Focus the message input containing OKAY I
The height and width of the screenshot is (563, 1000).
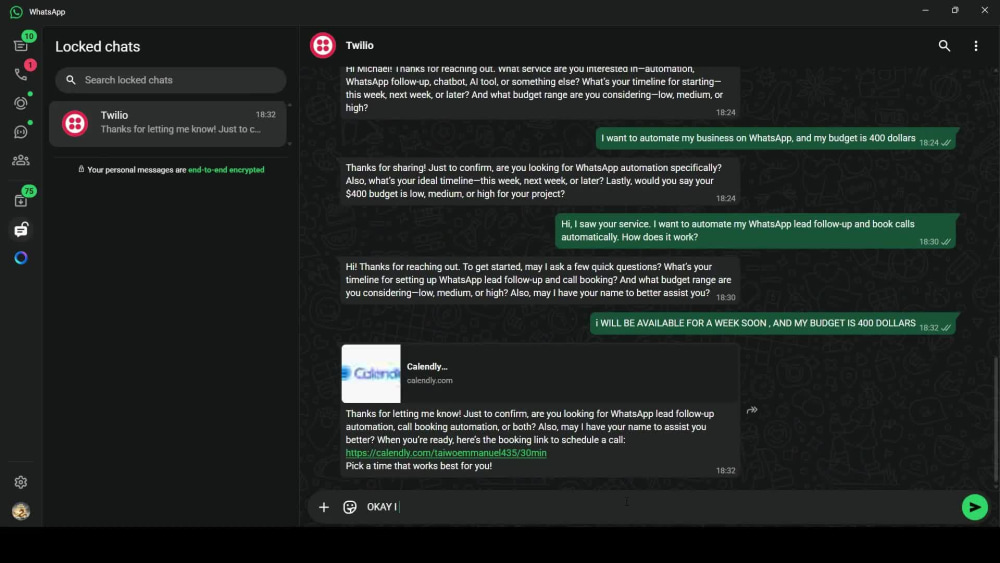[x=660, y=507]
